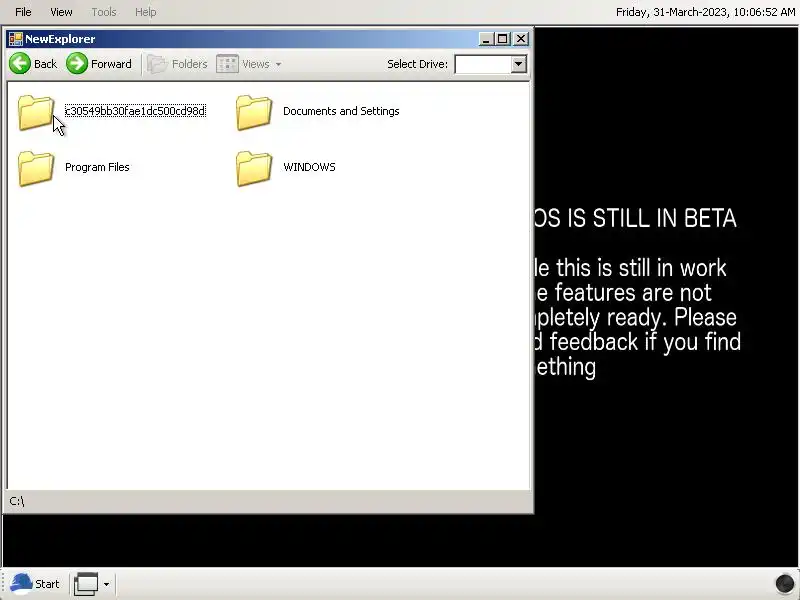Image resolution: width=800 pixels, height=600 pixels.
Task: Click the Start button
Action: pyautogui.click(x=35, y=584)
